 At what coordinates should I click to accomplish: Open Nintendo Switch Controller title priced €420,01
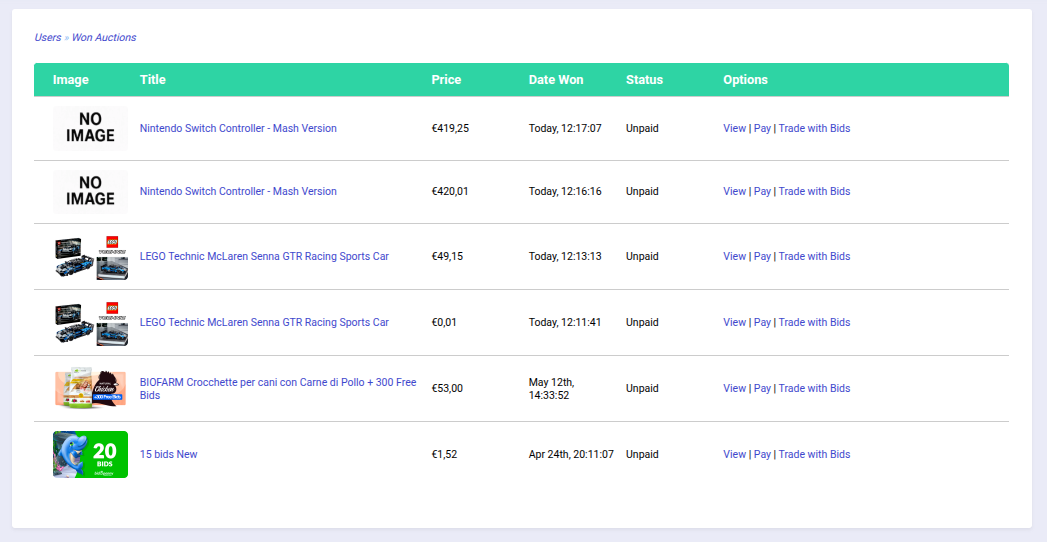[238, 191]
